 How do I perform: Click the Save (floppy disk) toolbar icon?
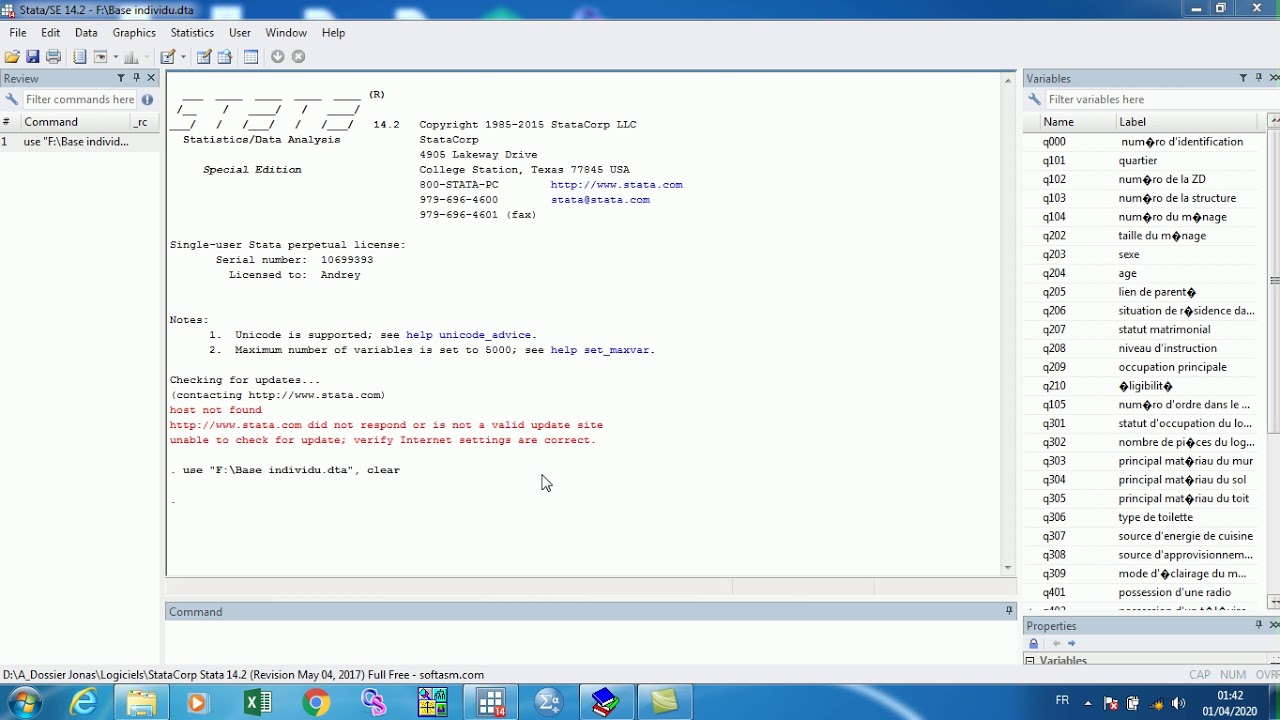[33, 57]
